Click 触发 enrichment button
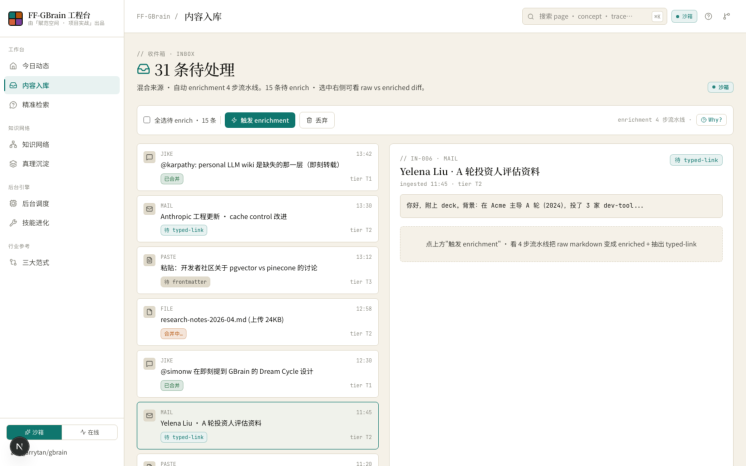746x466 pixels. point(260,120)
